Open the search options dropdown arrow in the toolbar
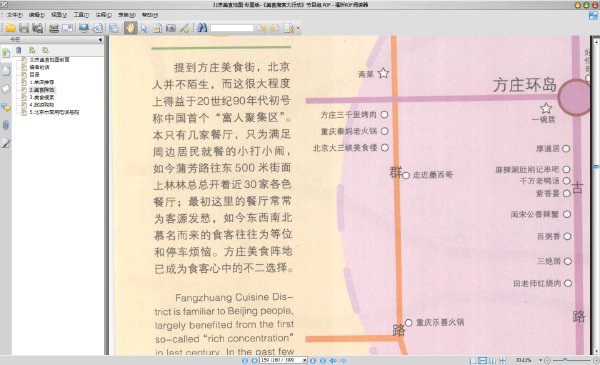This screenshot has width=600, height=365. [x=298, y=28]
